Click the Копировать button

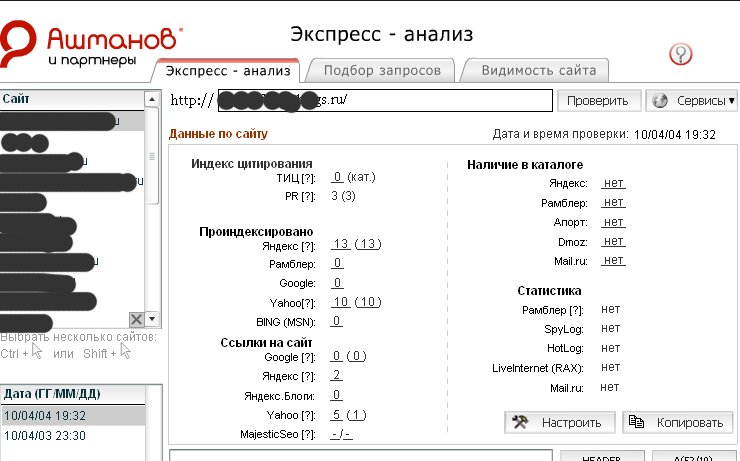tap(678, 422)
